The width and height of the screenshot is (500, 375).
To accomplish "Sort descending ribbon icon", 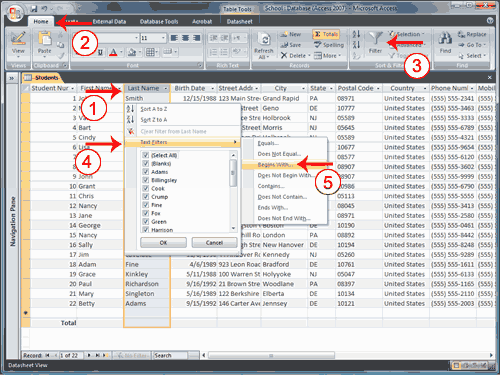I will pyautogui.click(x=356, y=44).
